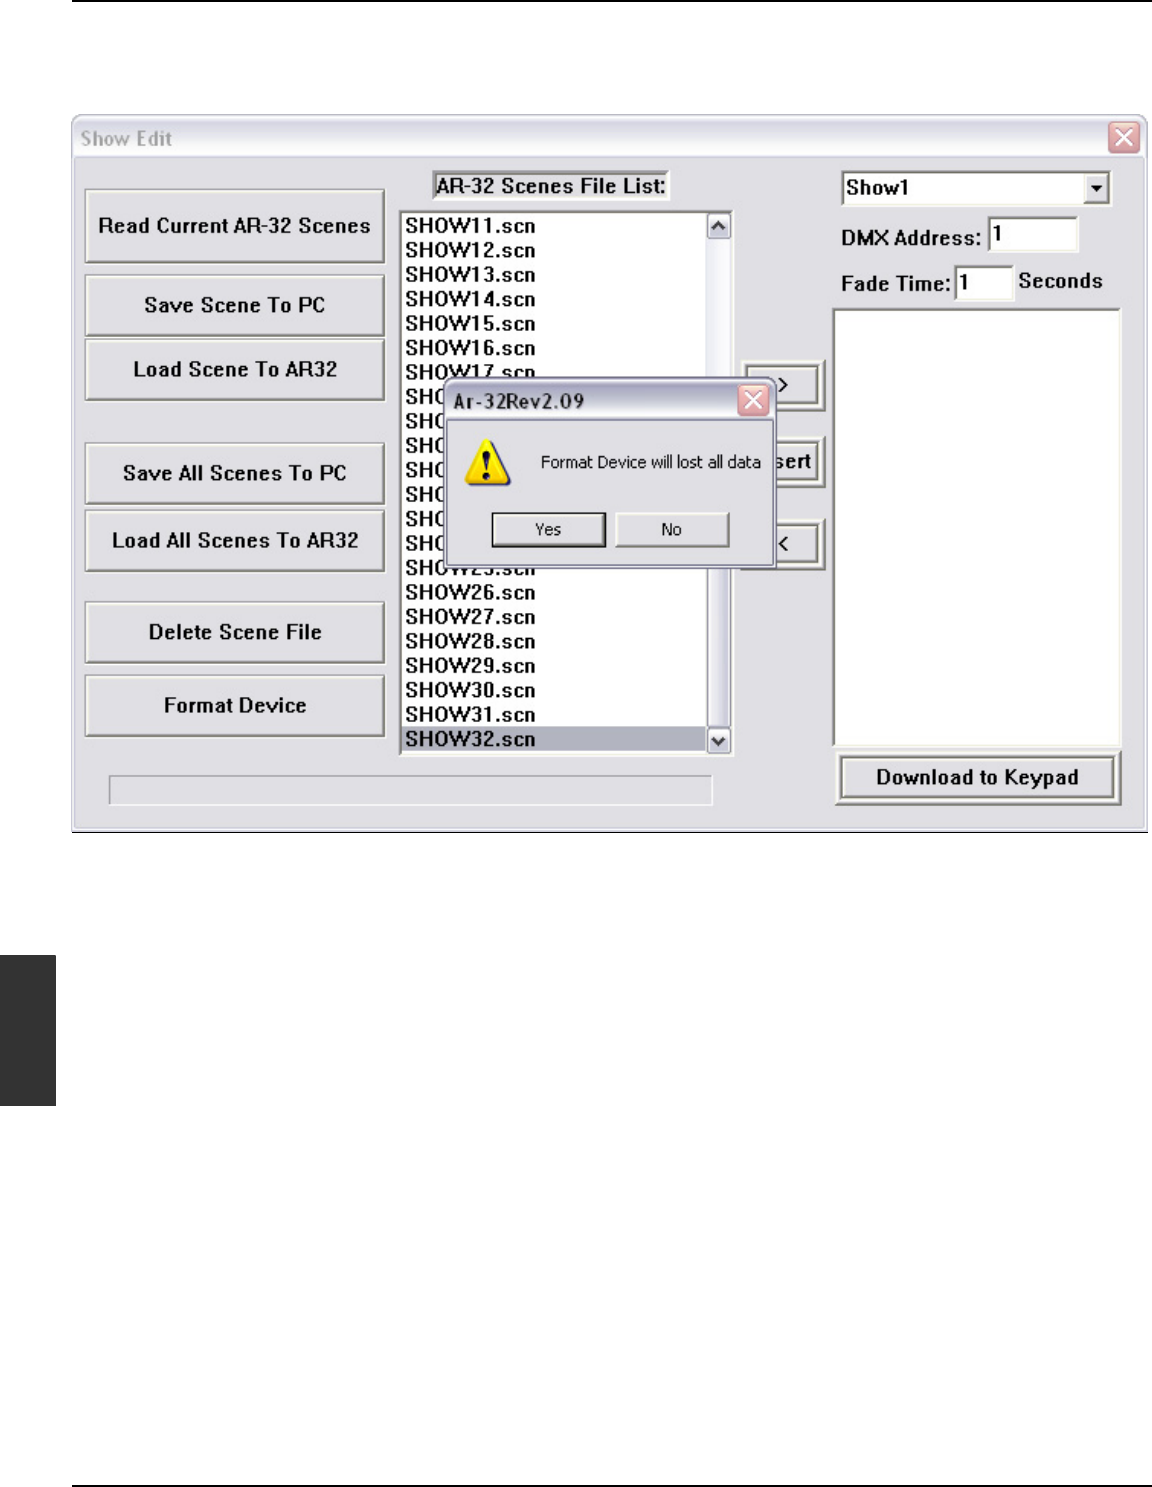Click Save All Scenes To PC
This screenshot has width=1152, height=1487.
[x=235, y=473]
